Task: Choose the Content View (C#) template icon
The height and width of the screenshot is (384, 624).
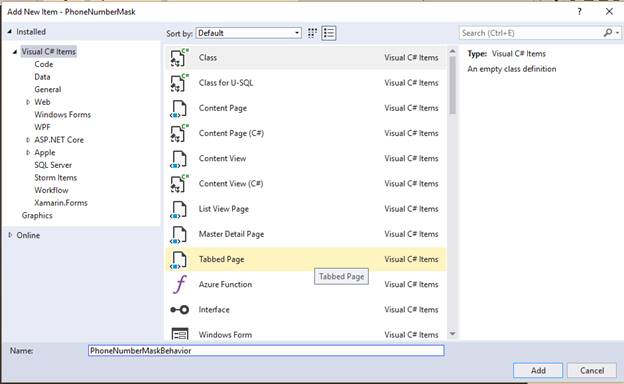Action: pyautogui.click(x=179, y=183)
